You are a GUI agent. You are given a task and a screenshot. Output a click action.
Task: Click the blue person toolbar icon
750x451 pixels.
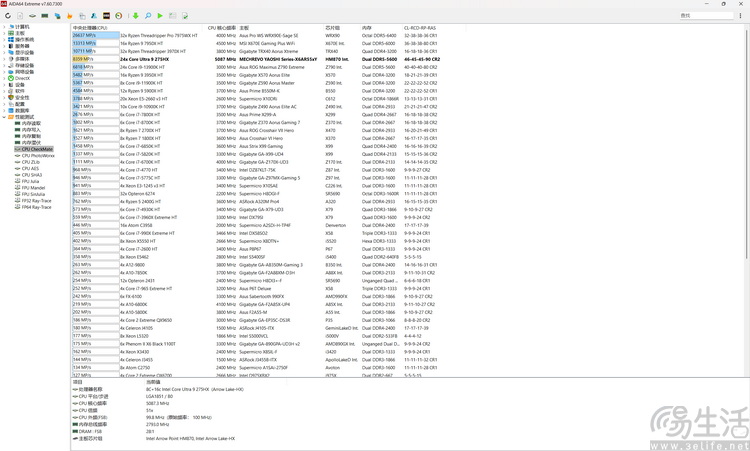coord(94,16)
